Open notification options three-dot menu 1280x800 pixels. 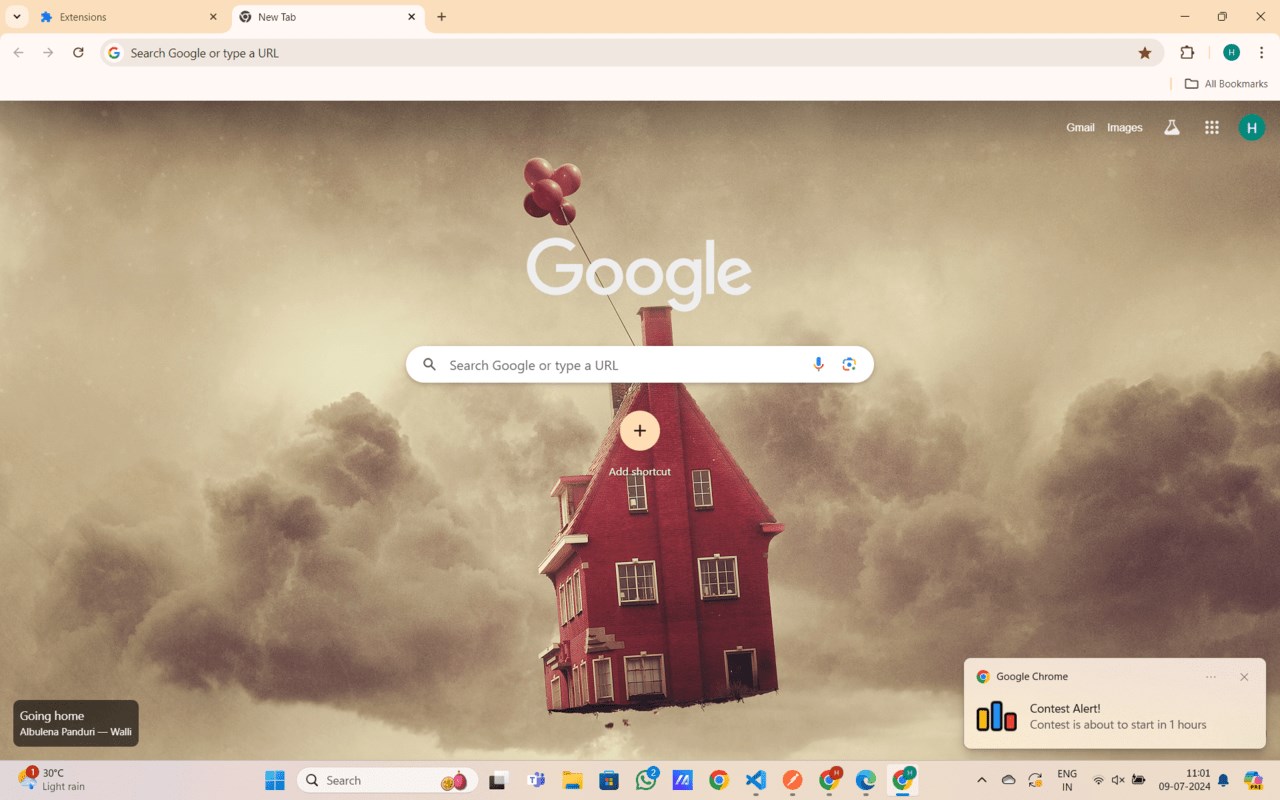click(x=1211, y=677)
